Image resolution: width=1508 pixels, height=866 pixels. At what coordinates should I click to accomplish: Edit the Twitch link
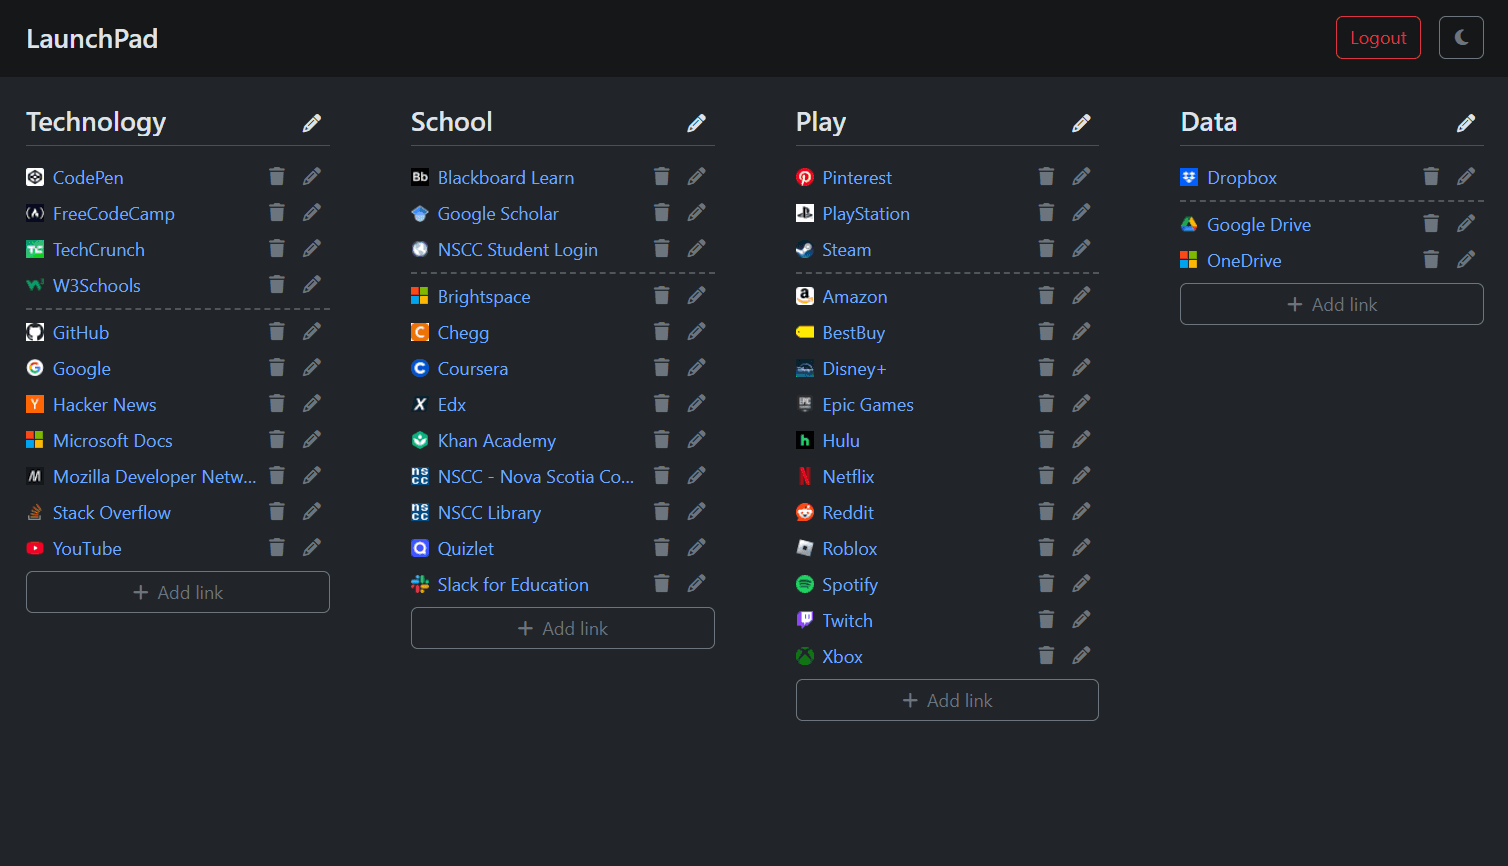click(x=1081, y=619)
